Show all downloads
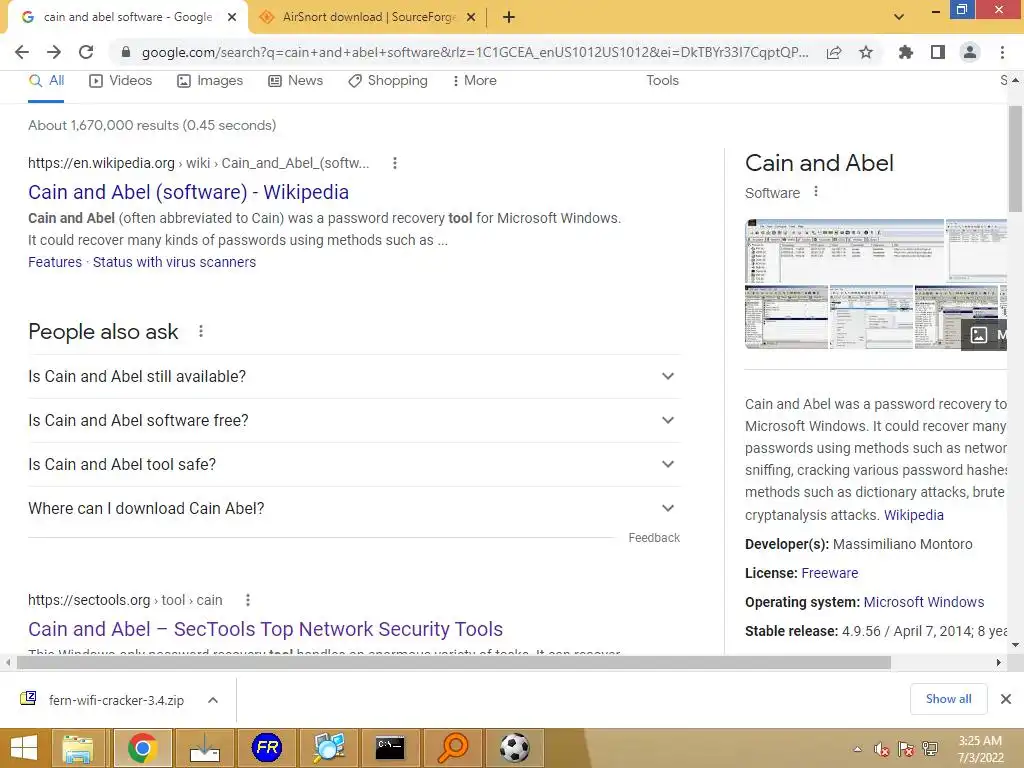1024x768 pixels. [948, 699]
